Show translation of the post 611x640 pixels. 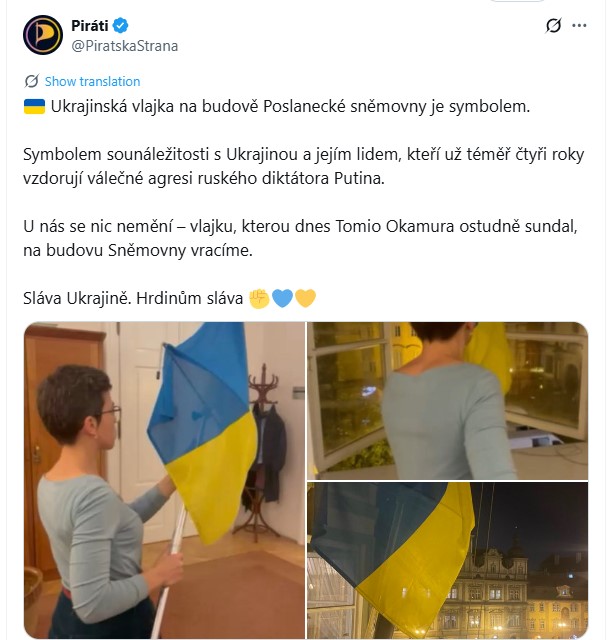pos(92,82)
